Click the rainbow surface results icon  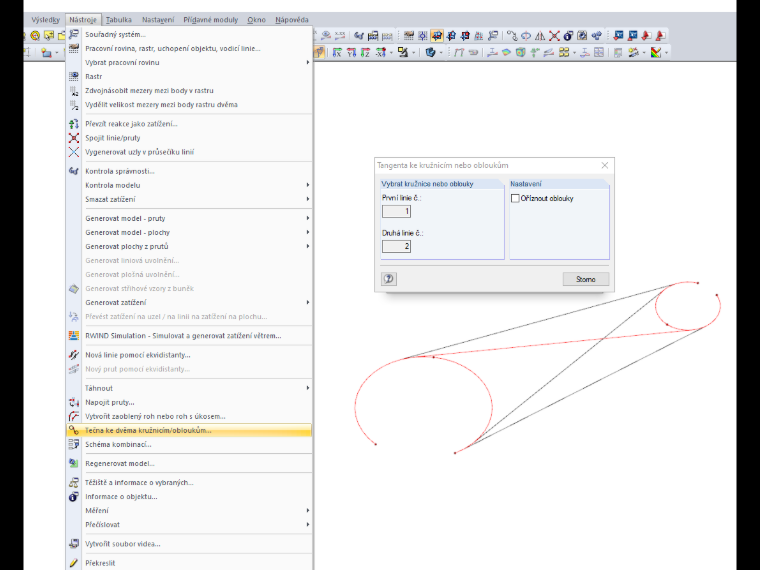pyautogui.click(x=507, y=52)
